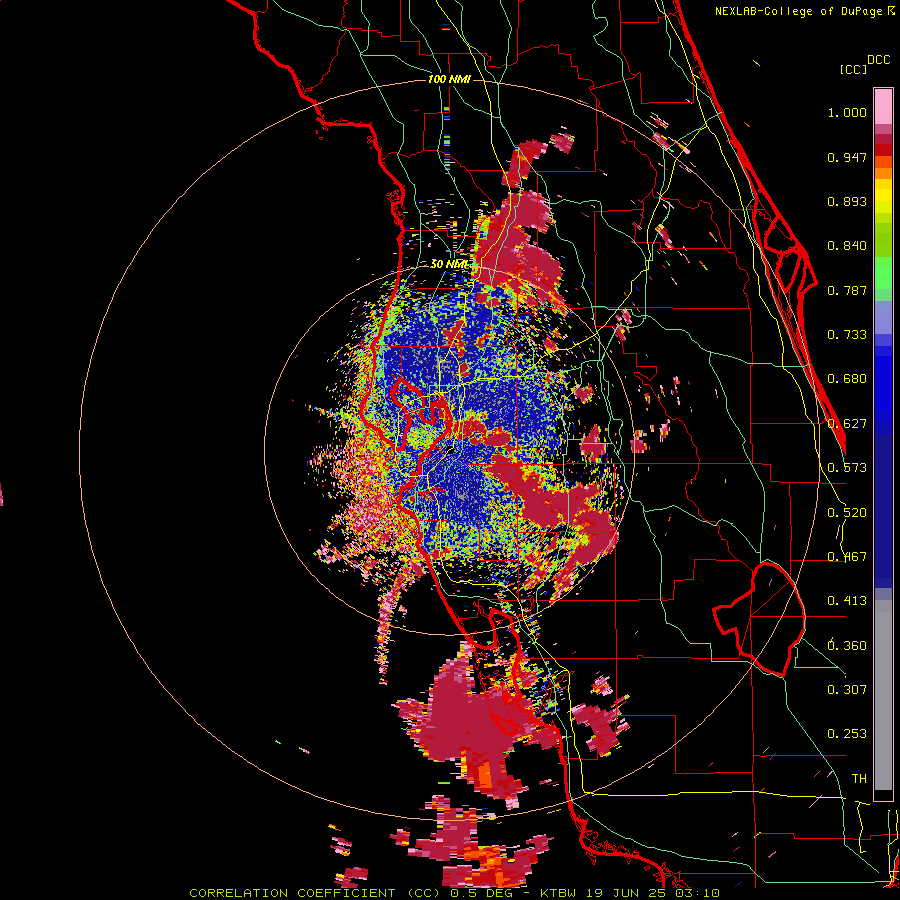Viewport: 900px width, 900px height.
Task: Click the [CC] units label
Action: [x=853, y=69]
